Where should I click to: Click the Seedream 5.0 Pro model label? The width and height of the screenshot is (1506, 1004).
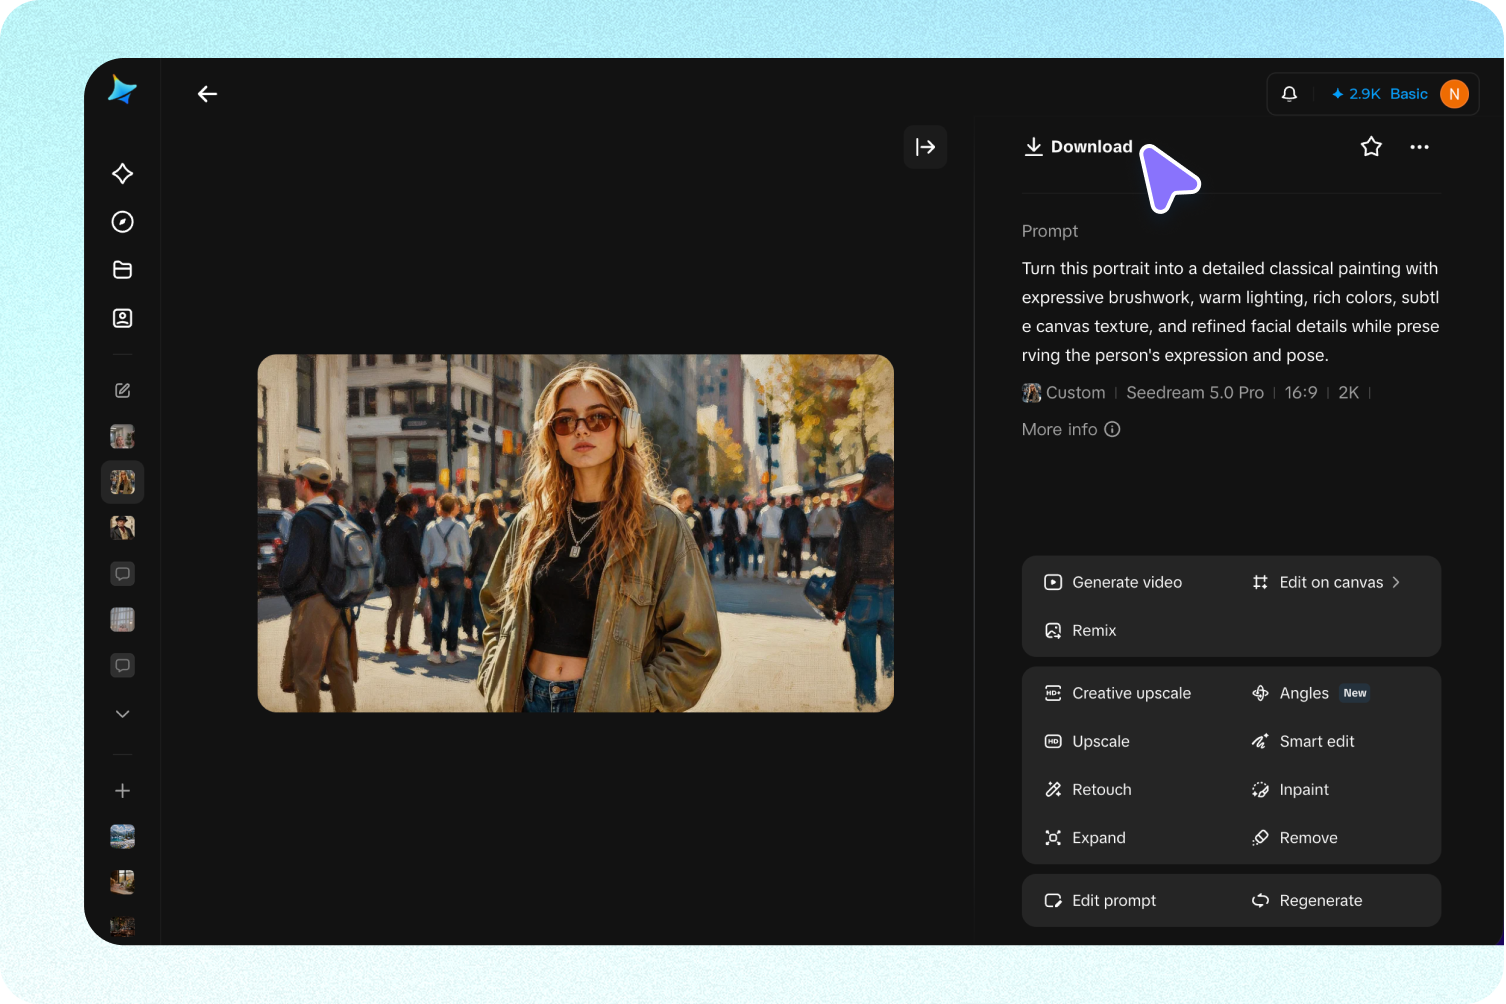pos(1195,393)
